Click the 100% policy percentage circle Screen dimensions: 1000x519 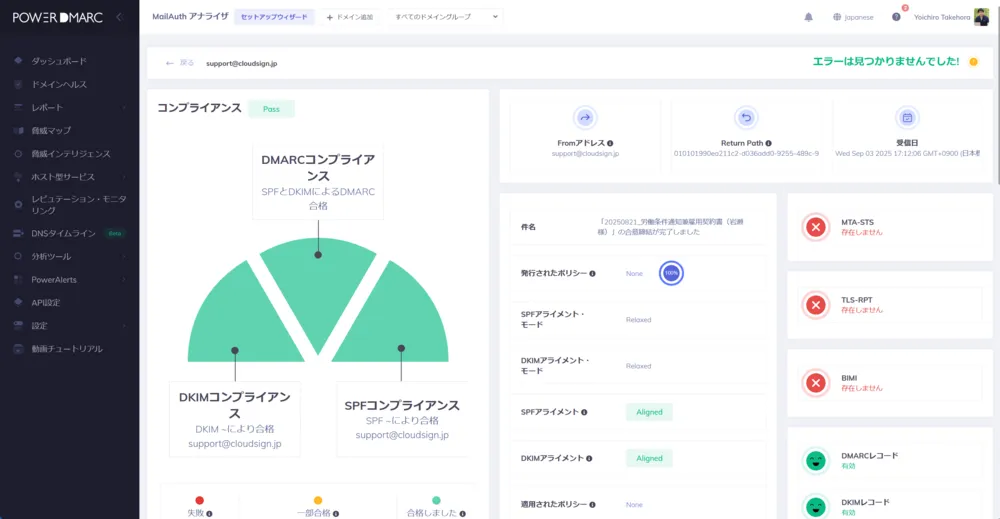[671, 273]
